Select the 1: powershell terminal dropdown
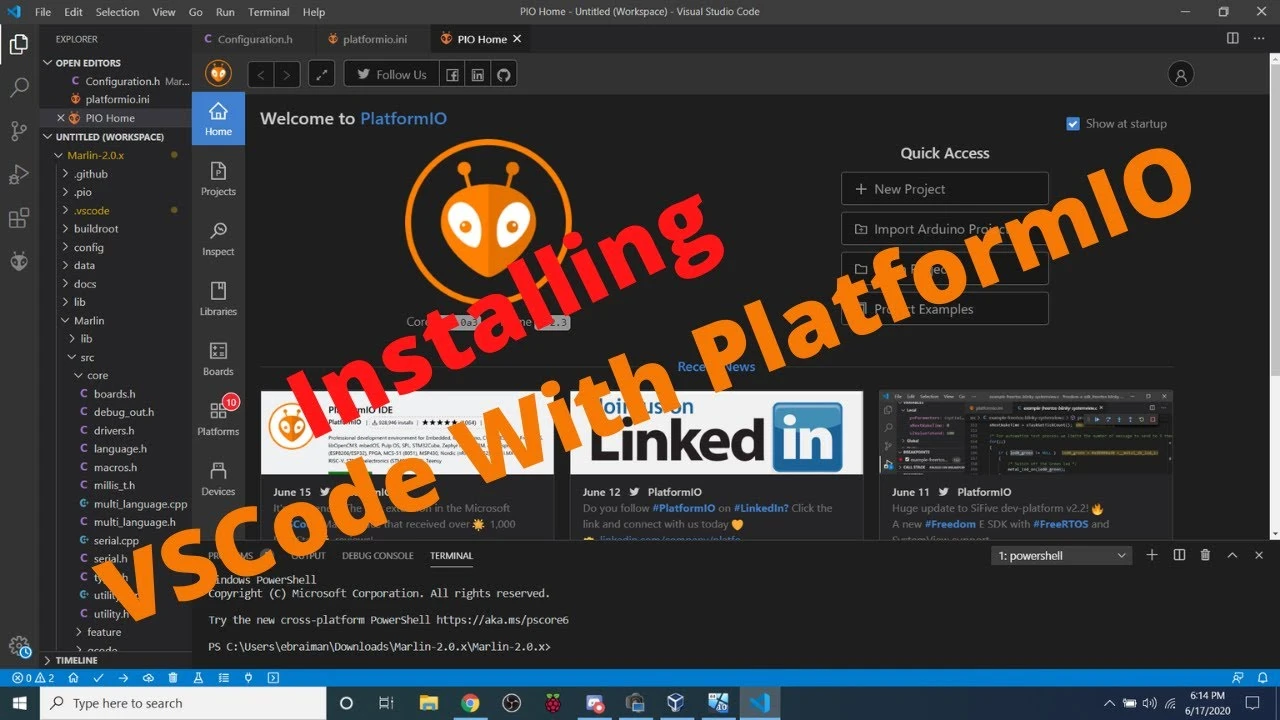1280x720 pixels. coord(1063,555)
